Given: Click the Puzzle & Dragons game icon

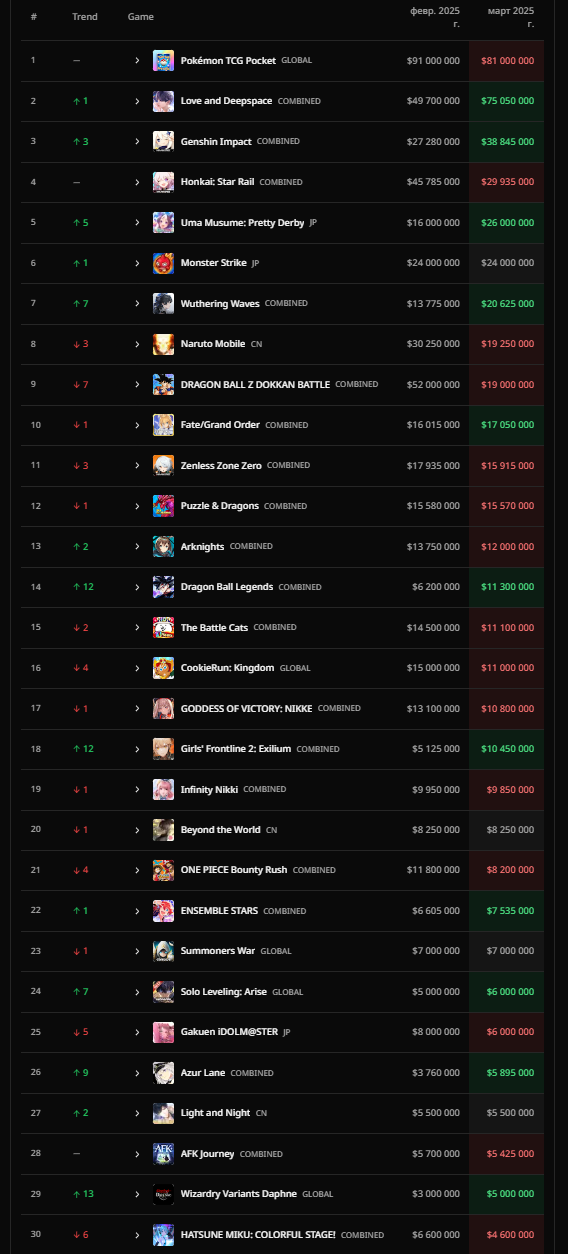Looking at the screenshot, I should 163,506.
